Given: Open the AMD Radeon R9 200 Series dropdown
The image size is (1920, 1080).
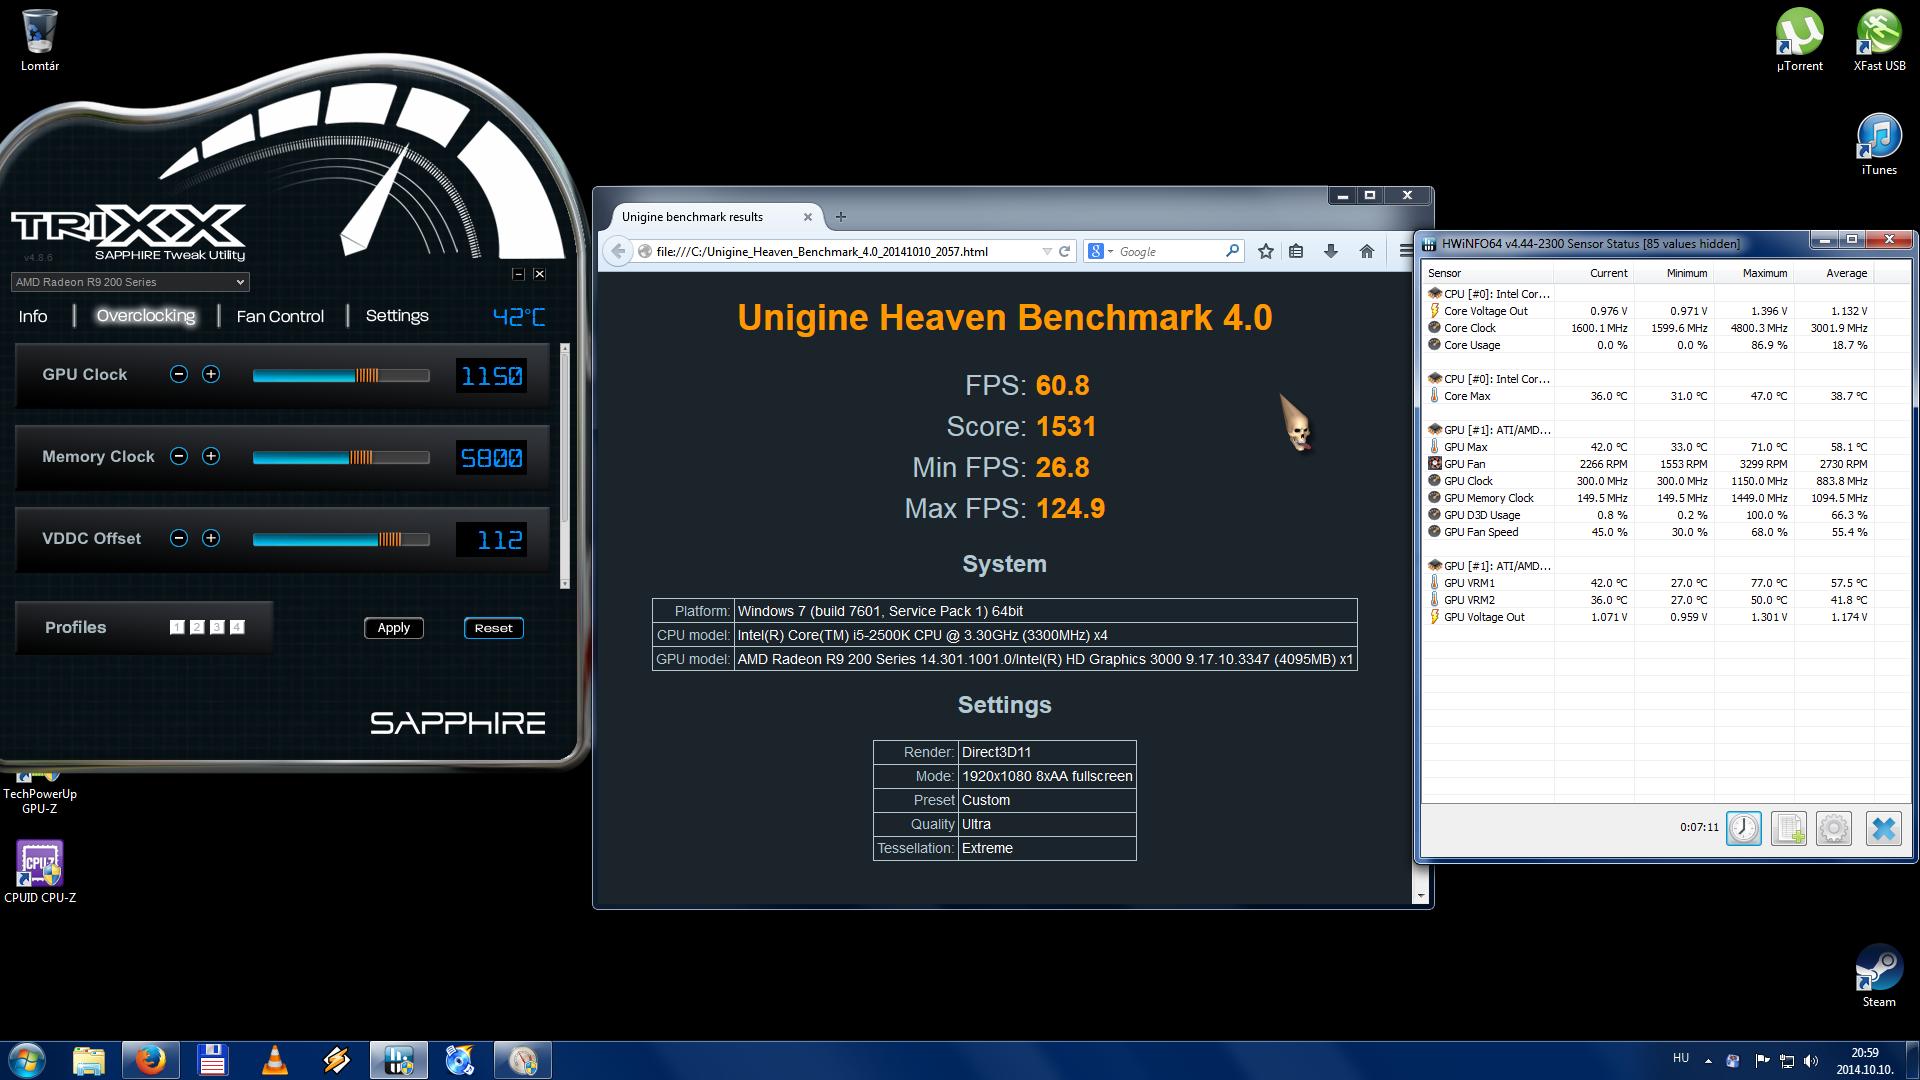Looking at the screenshot, I should point(130,282).
